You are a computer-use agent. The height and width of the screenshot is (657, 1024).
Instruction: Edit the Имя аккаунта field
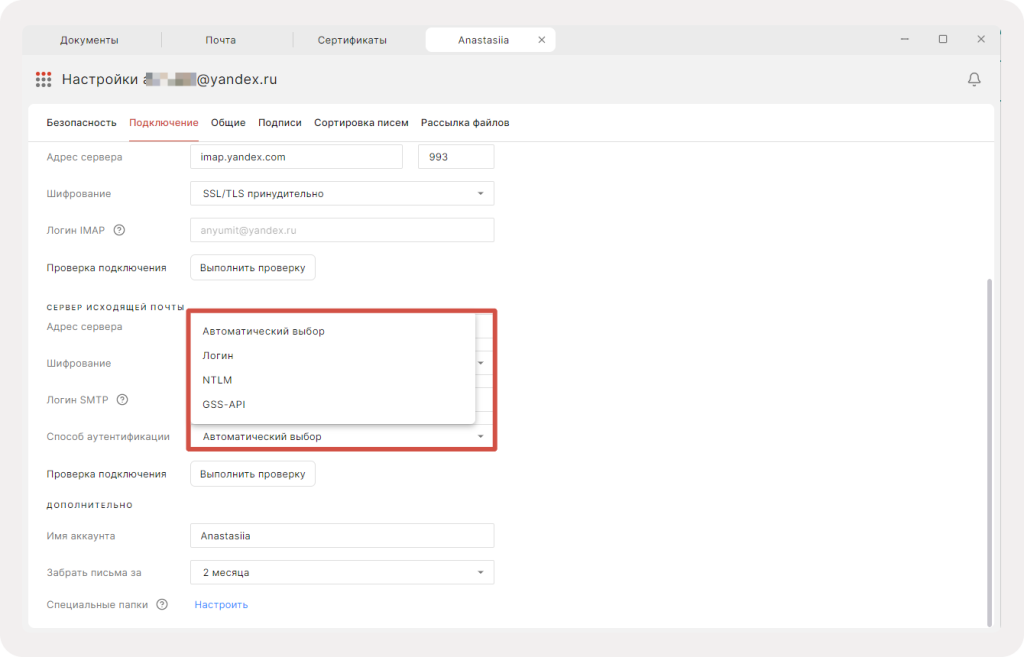342,536
